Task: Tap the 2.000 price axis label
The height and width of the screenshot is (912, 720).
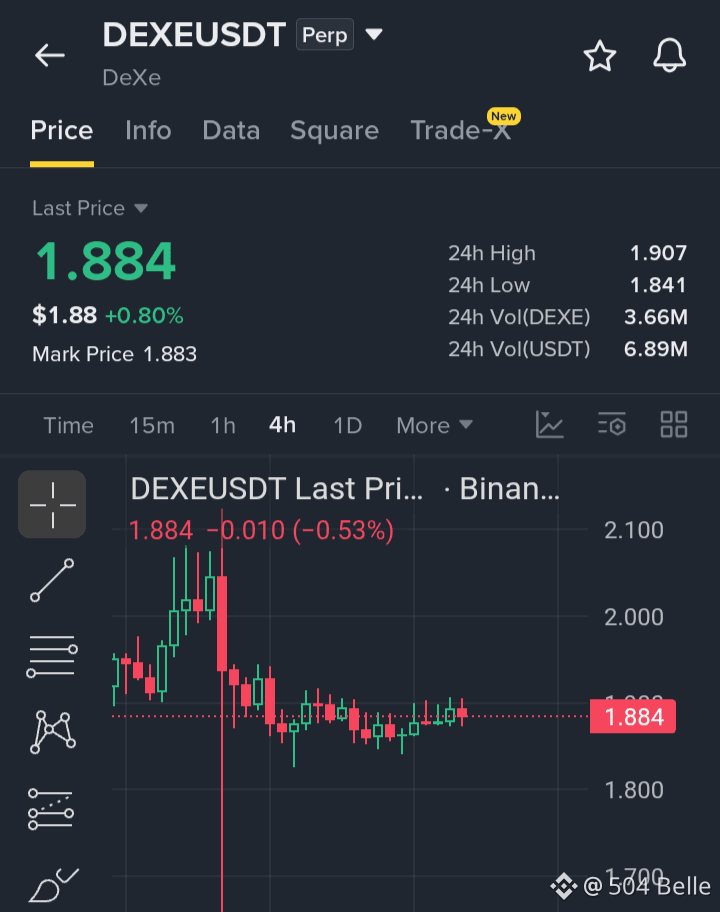Action: (633, 617)
